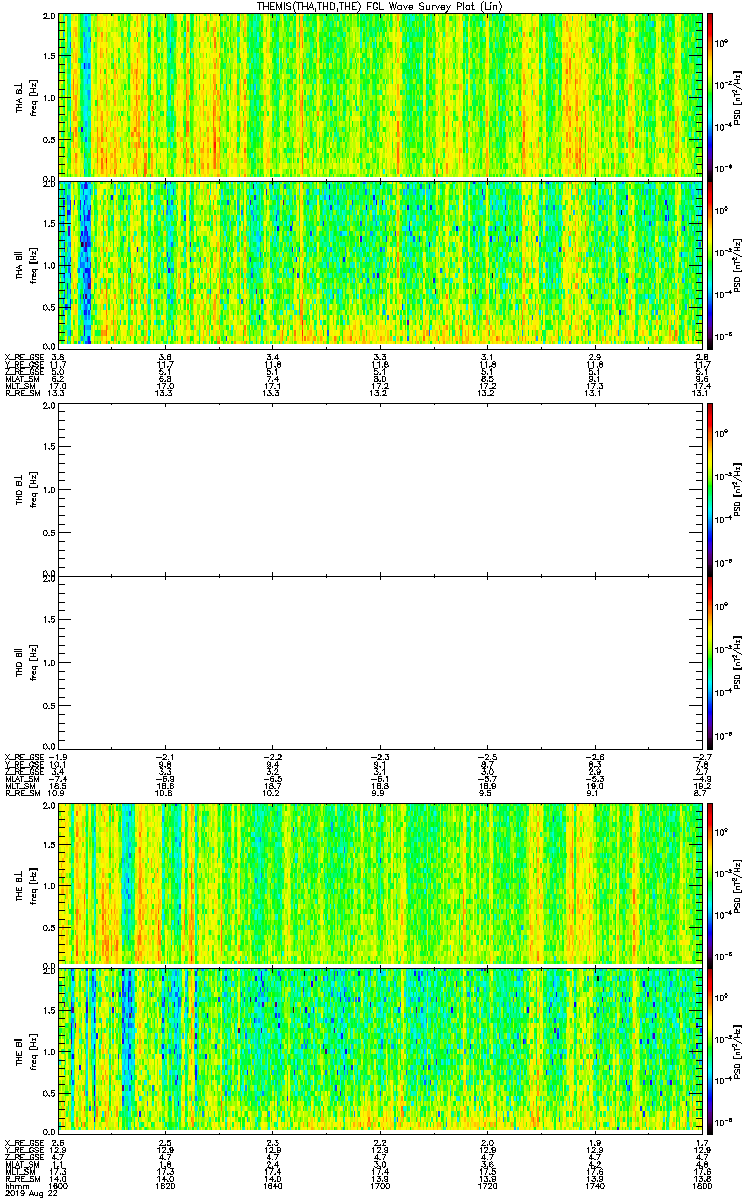This screenshot has height=1200, width=750.
Task: Click inside the THE B∥ spectrogram panel
Action: [x=379, y=1050]
